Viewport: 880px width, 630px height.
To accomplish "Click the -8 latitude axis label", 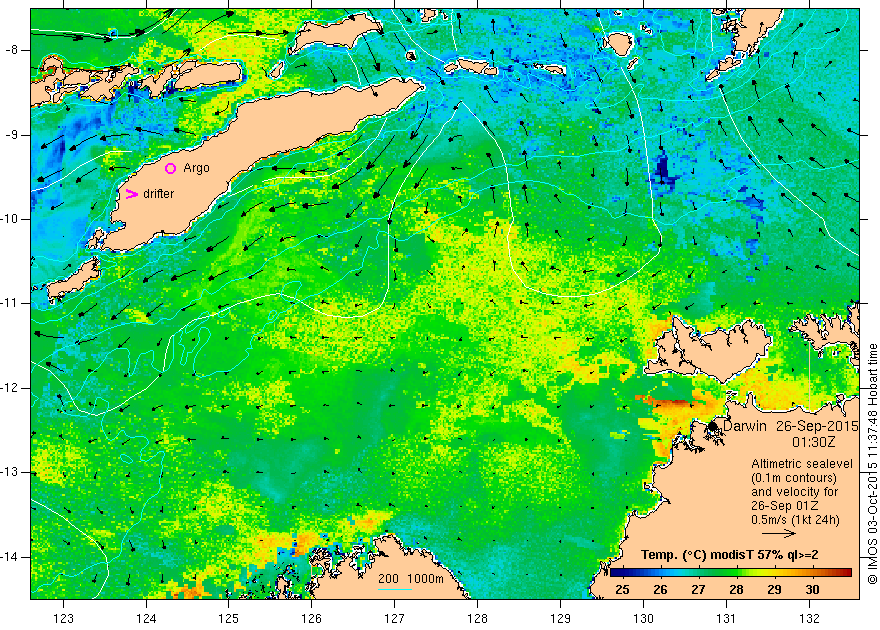I will [12, 50].
